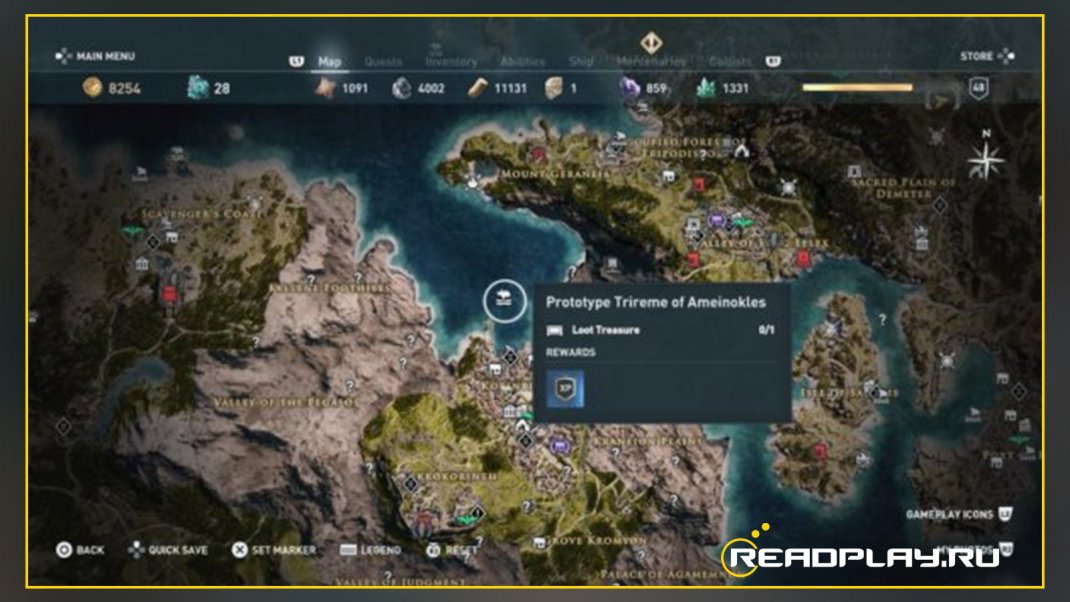This screenshot has width=1070, height=602.
Task: Click the drachmae gold coin icon
Action: pyautogui.click(x=92, y=87)
